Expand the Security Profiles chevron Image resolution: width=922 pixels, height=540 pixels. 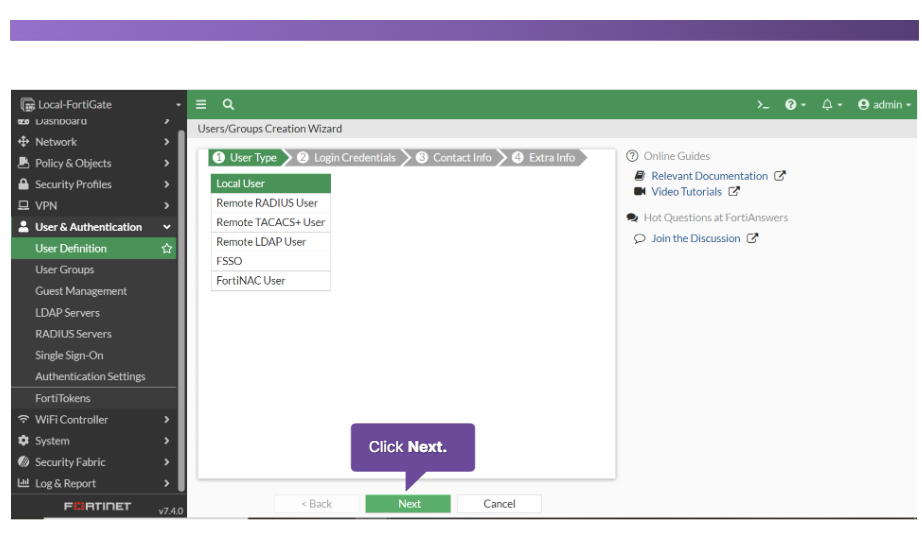click(x=167, y=184)
